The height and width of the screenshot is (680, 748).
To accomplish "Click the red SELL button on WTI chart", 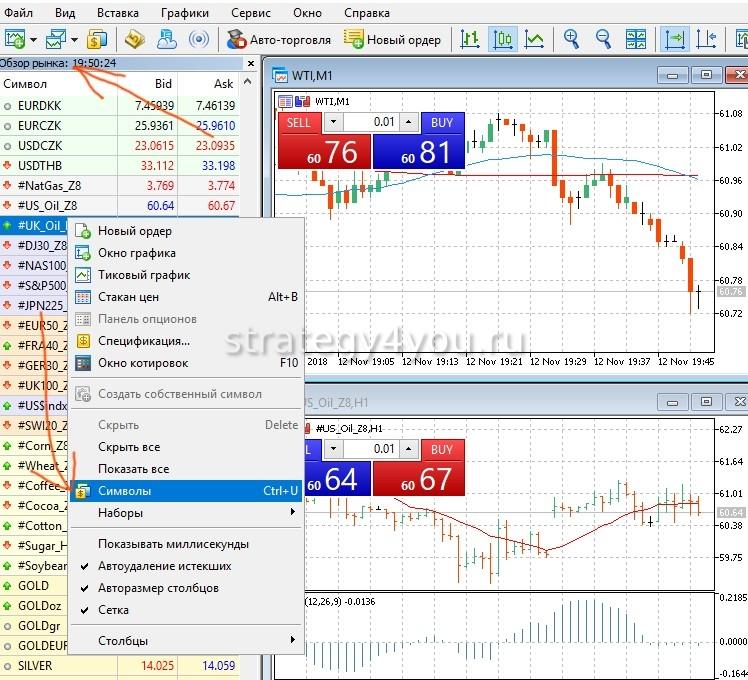I will coord(299,122).
